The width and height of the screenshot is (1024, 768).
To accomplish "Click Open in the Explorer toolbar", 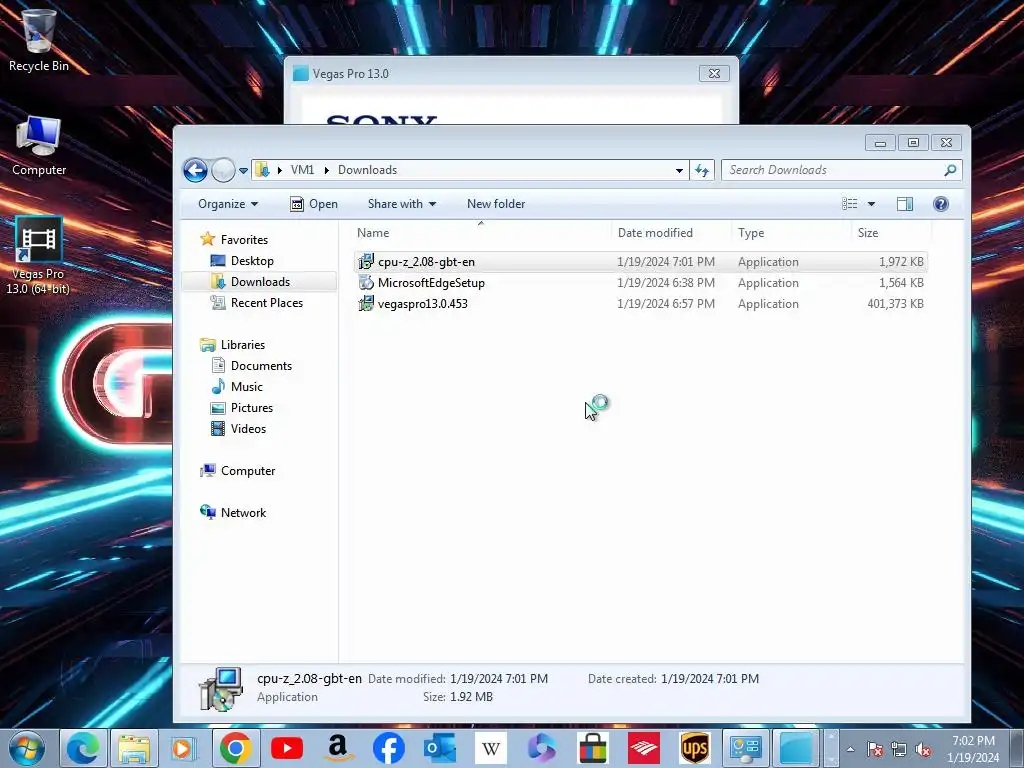I will pyautogui.click(x=314, y=204).
